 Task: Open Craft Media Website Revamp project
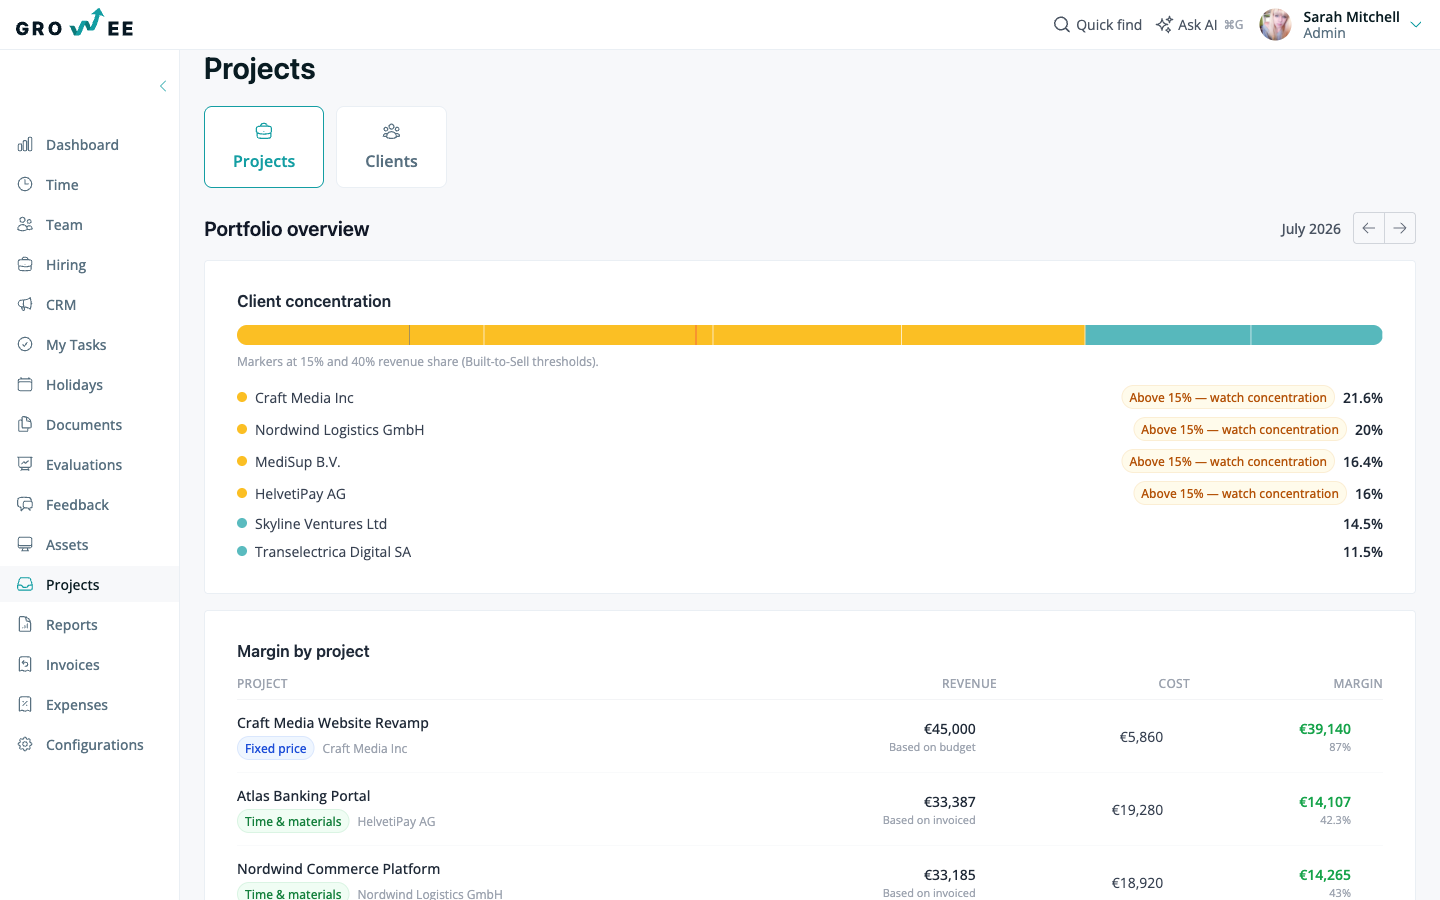point(333,723)
